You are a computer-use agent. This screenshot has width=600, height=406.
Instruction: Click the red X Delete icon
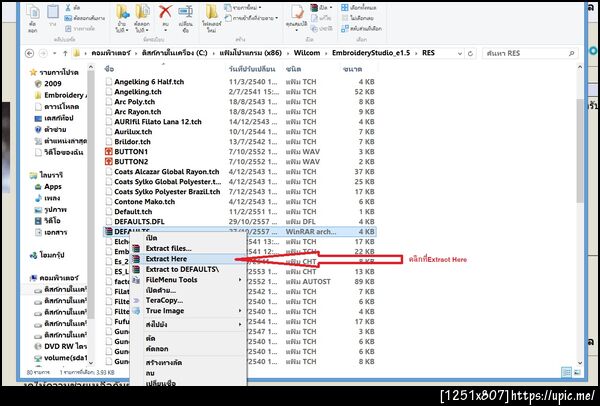point(165,11)
